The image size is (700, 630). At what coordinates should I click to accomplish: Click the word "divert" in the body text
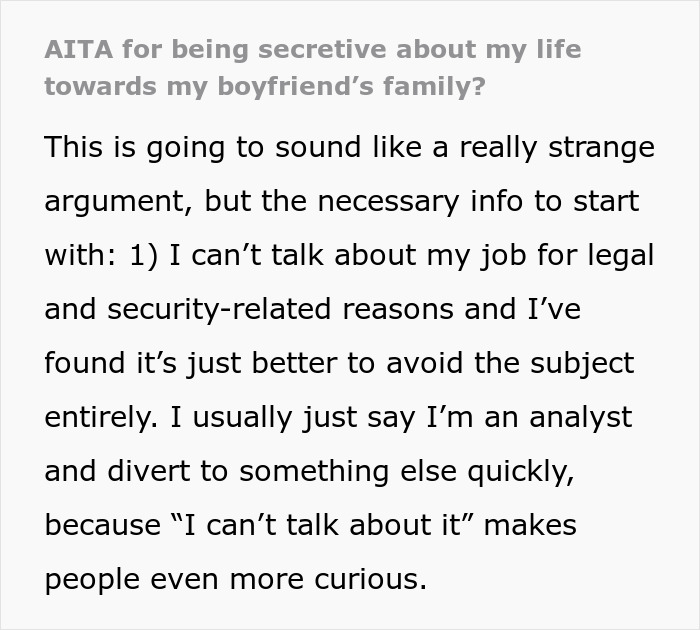(x=148, y=471)
